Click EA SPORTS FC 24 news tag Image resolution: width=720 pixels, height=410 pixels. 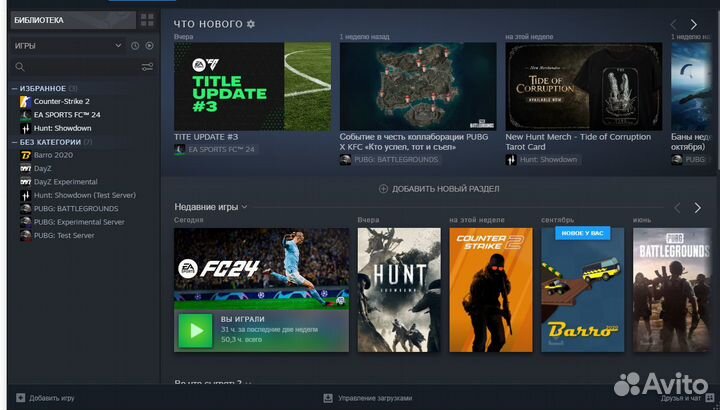[215, 149]
